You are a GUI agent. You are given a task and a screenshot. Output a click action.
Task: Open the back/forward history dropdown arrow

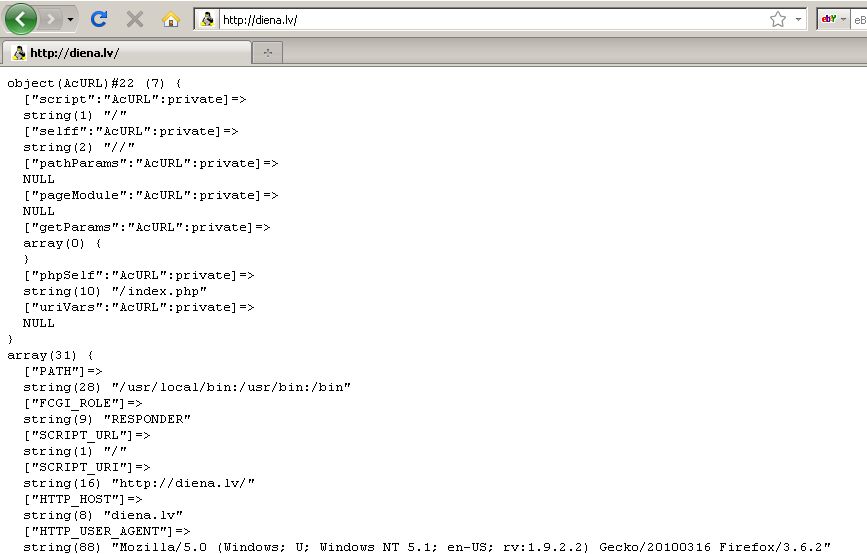coord(70,20)
